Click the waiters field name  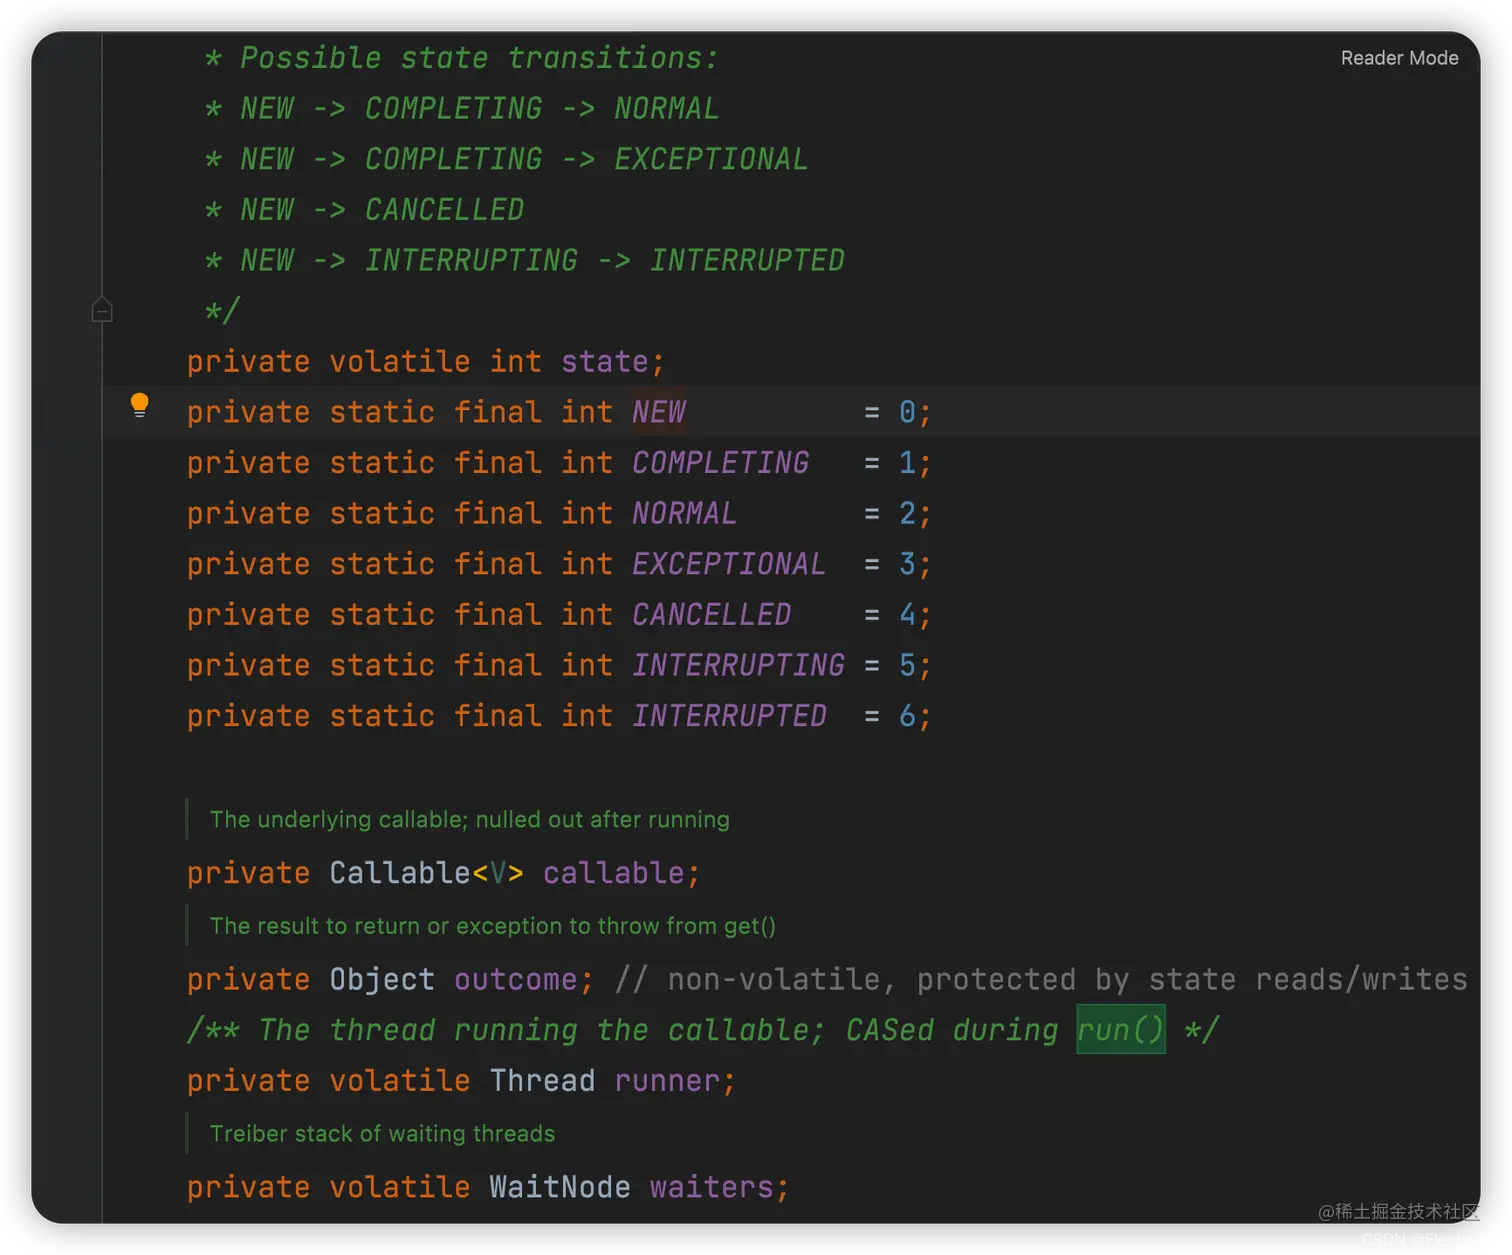(x=712, y=1187)
